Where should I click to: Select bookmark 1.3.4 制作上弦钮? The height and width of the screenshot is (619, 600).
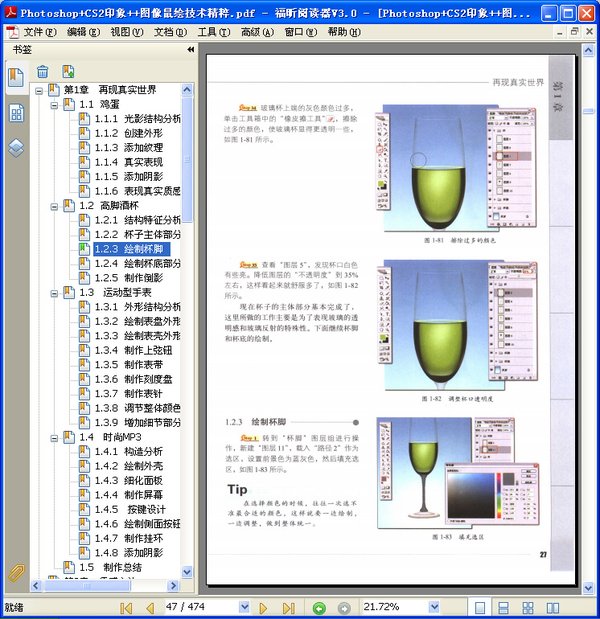133,350
